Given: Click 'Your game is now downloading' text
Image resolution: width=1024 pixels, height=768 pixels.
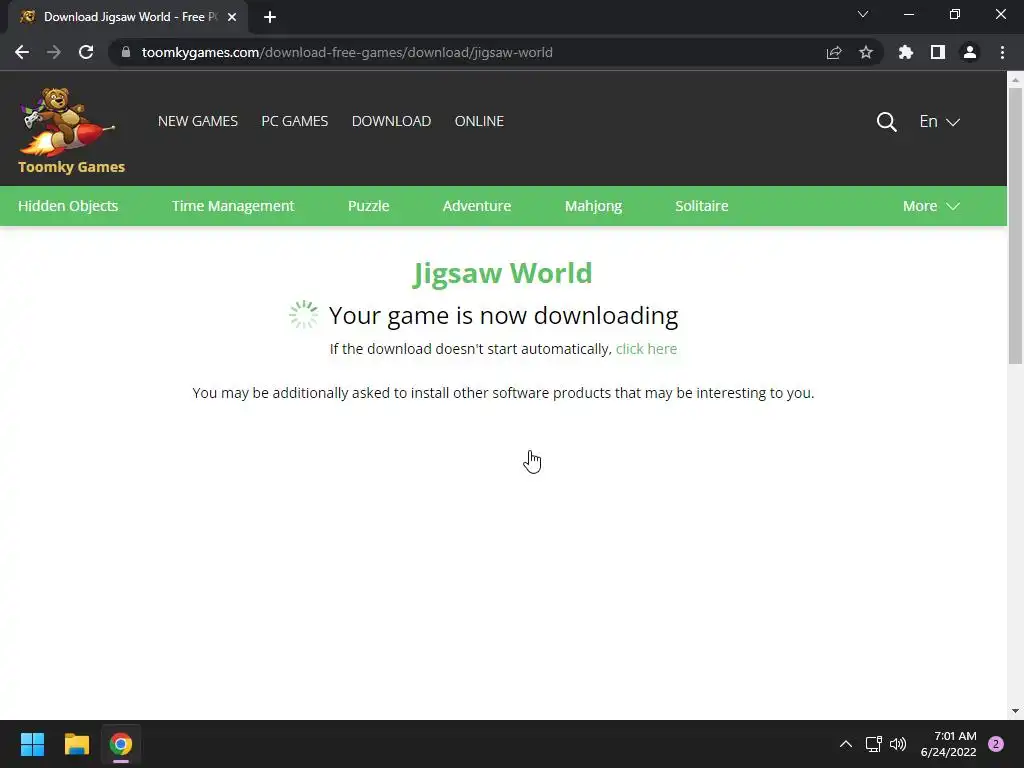Looking at the screenshot, I should 504,315.
